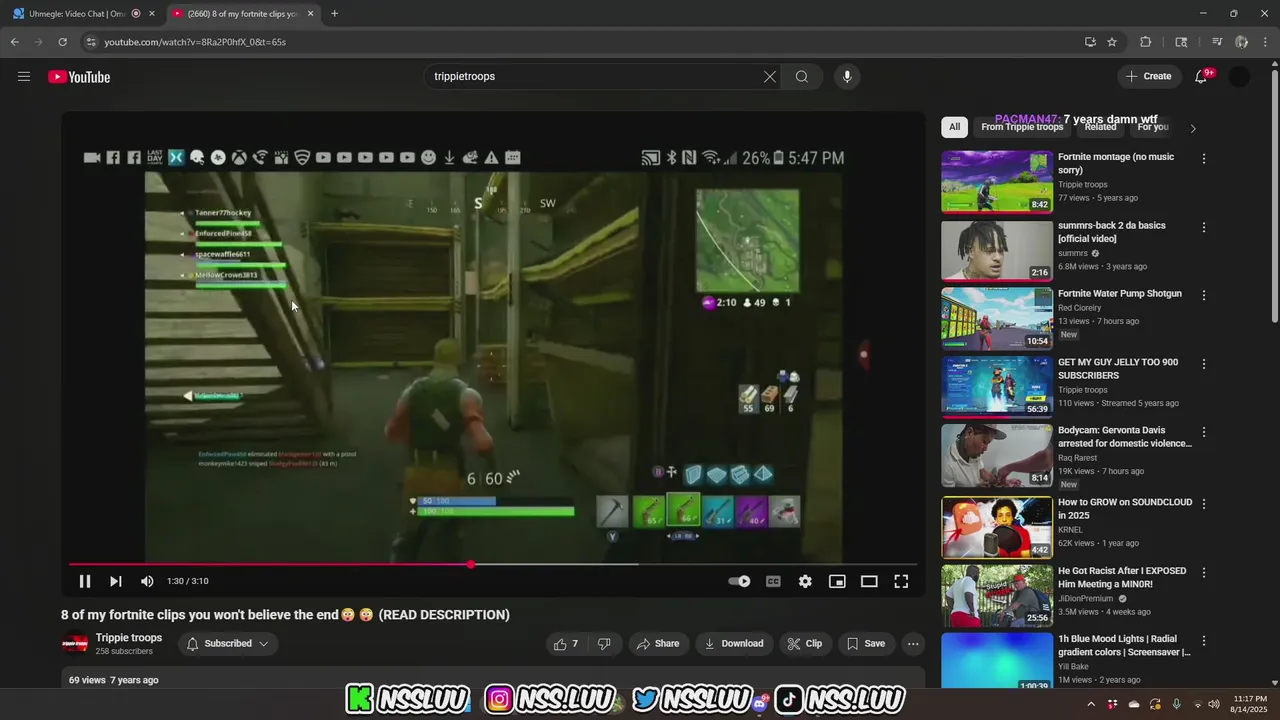Open YouTube notifications bell

click(1202, 77)
